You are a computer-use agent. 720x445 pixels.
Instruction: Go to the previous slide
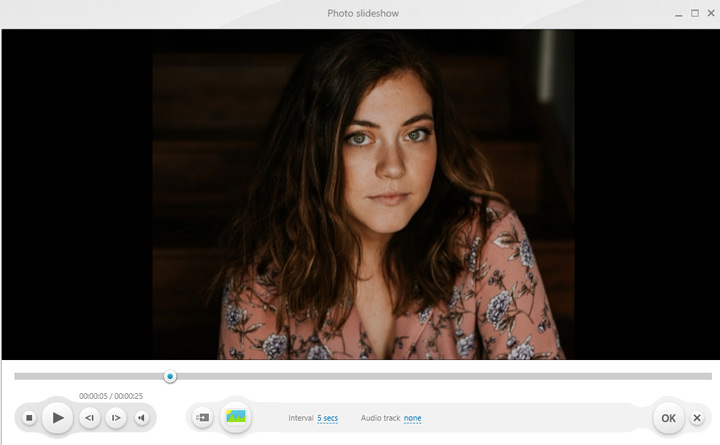point(90,418)
